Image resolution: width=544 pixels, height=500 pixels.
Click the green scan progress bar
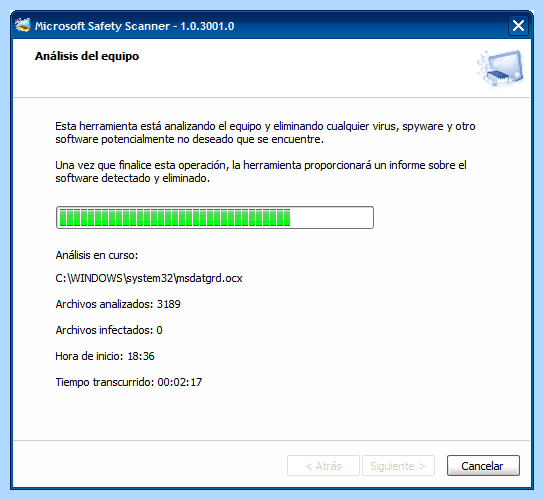coord(215,218)
